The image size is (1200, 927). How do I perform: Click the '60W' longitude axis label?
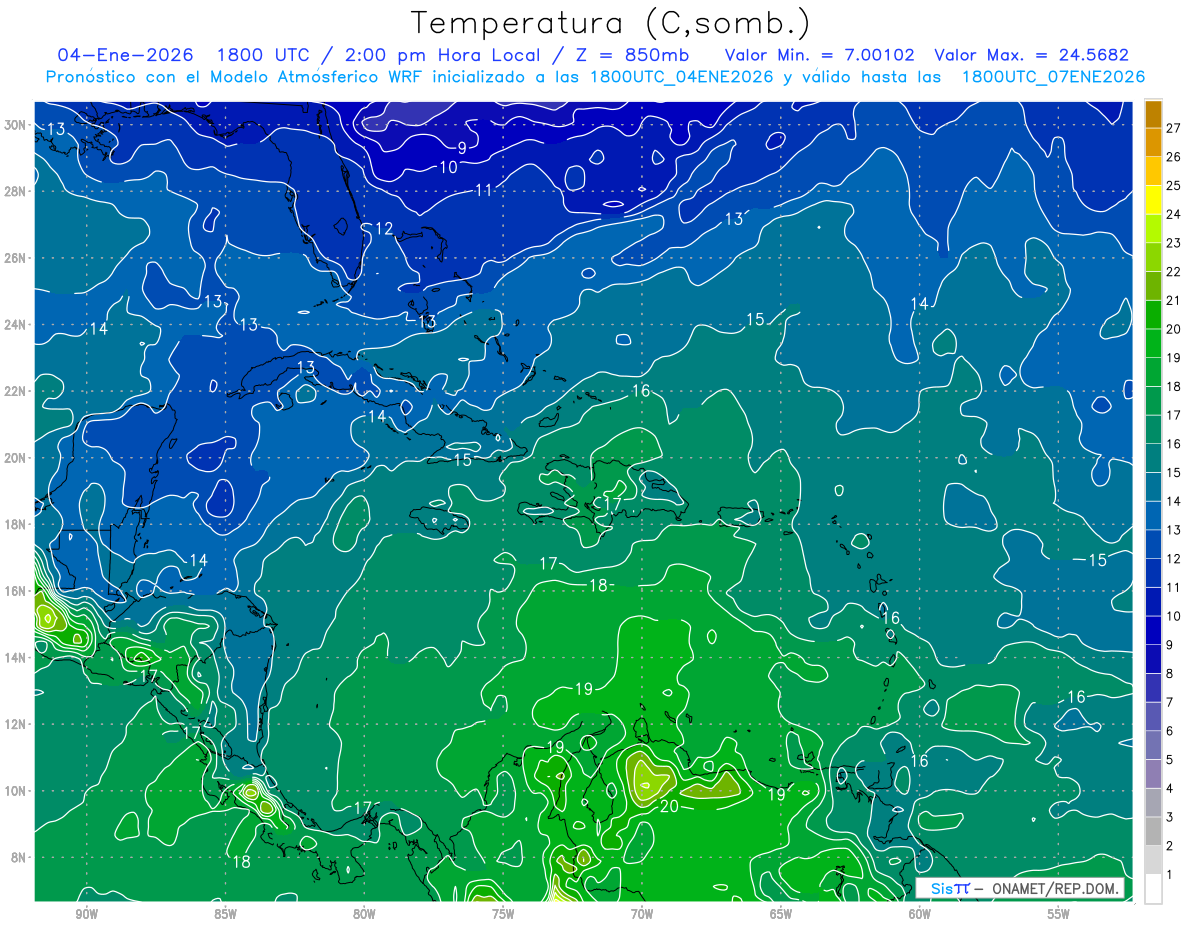(919, 914)
